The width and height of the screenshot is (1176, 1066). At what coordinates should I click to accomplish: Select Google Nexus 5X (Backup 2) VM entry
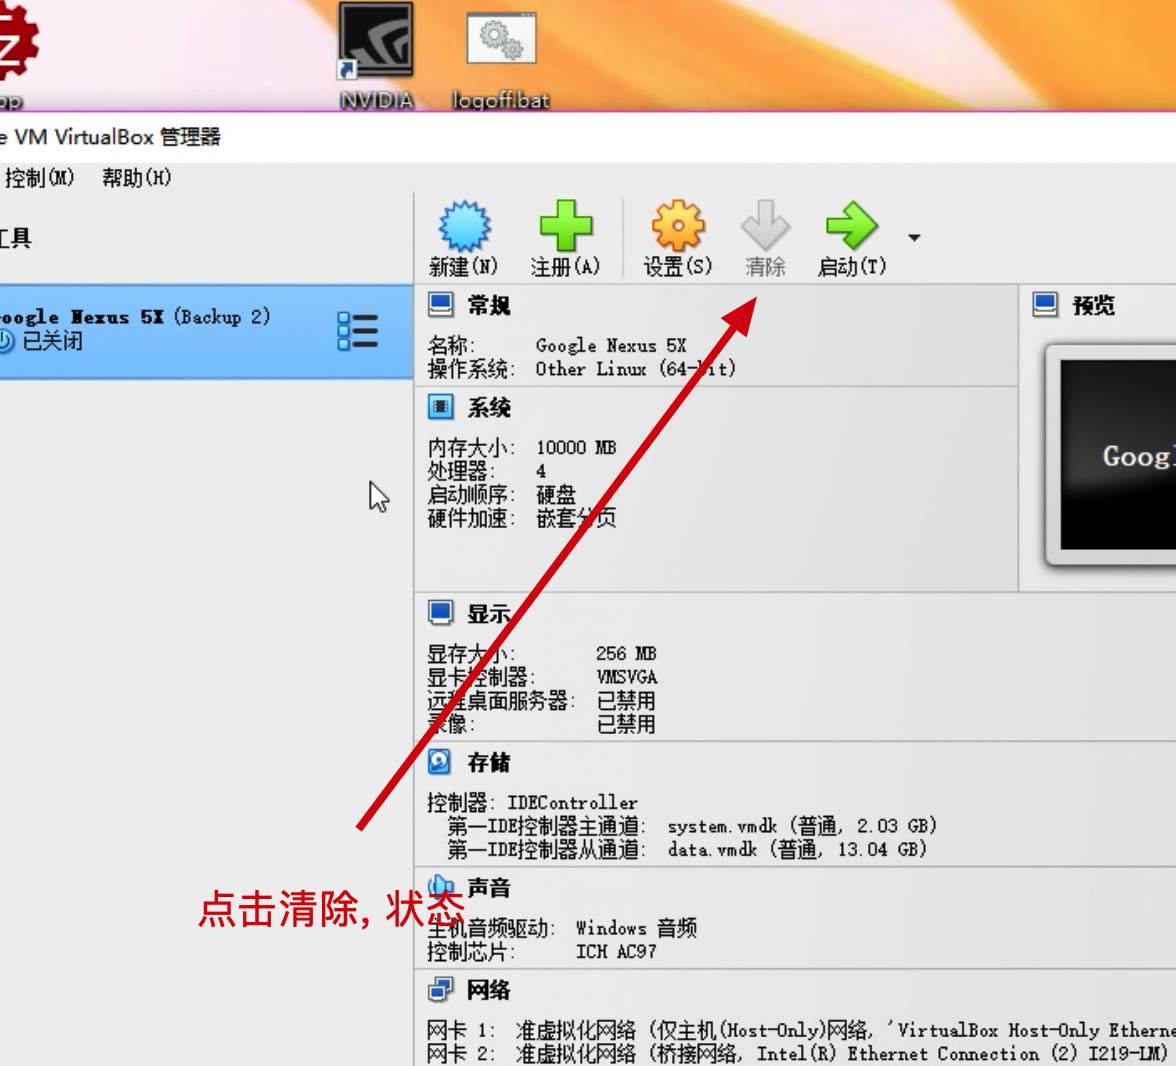[x=206, y=331]
